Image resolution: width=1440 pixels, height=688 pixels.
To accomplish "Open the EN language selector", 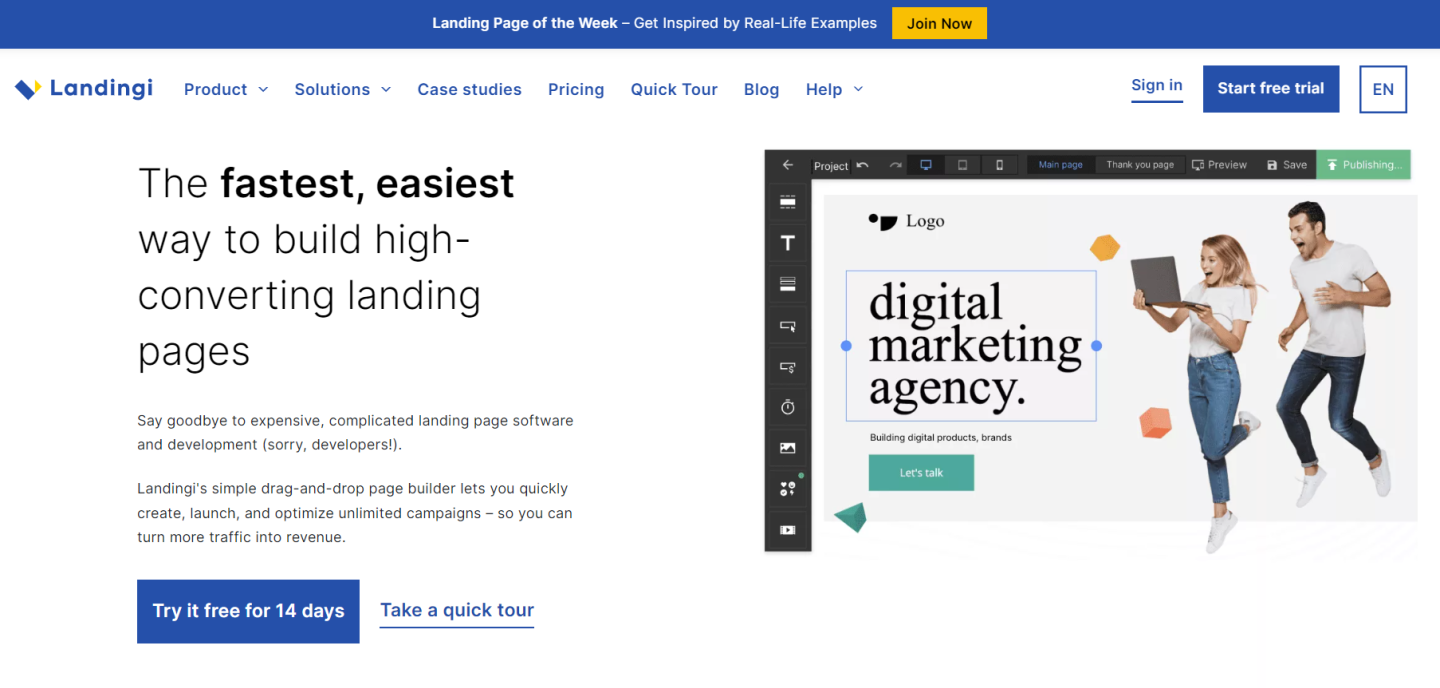I will coord(1383,89).
